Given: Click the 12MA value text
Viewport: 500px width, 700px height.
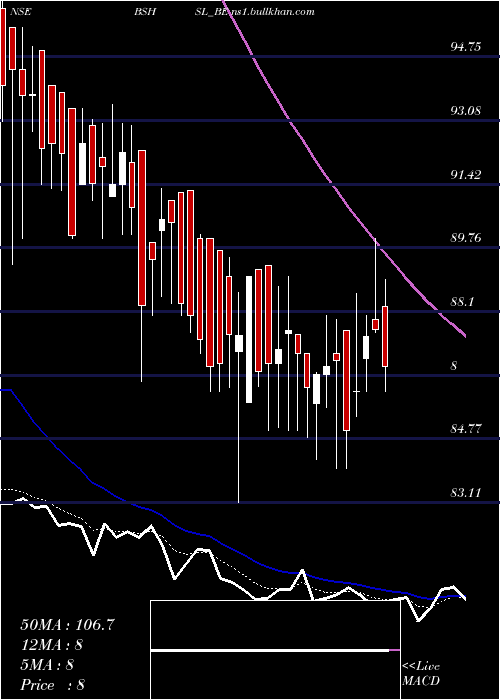Looking at the screenshot, I should 51,645.
